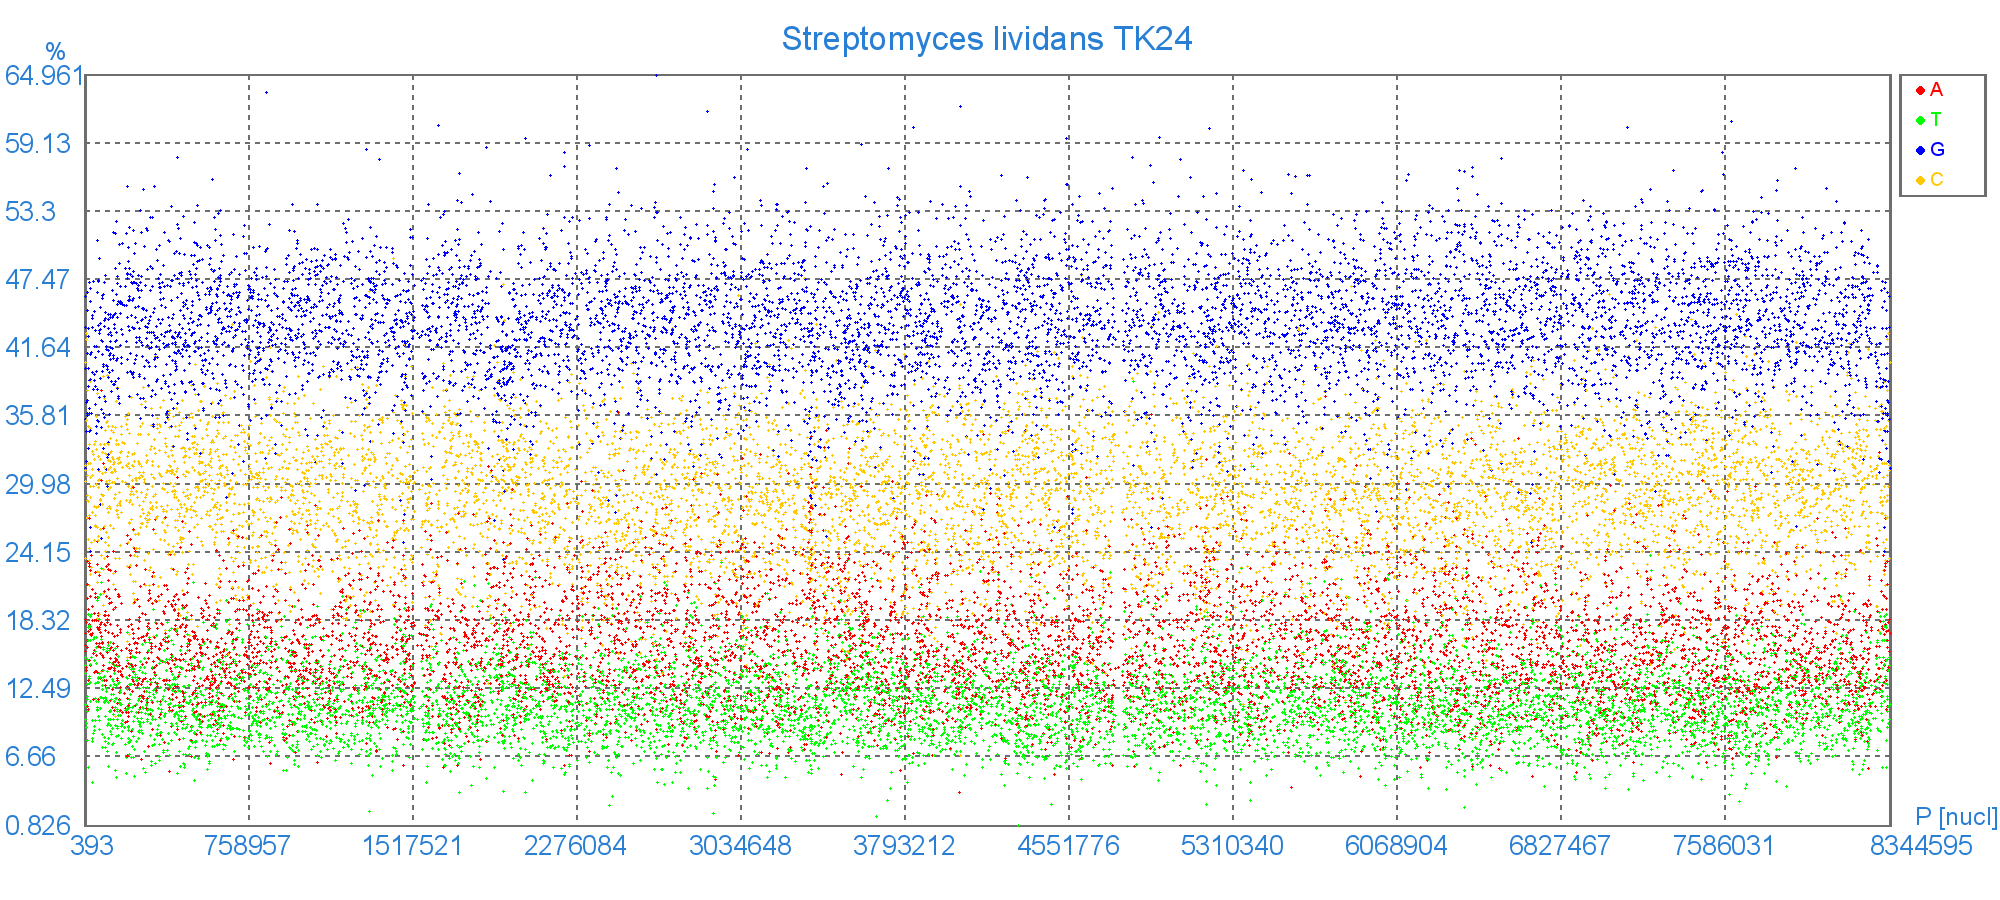
Task: Click x-axis position 8344595
Action: coord(1921,846)
